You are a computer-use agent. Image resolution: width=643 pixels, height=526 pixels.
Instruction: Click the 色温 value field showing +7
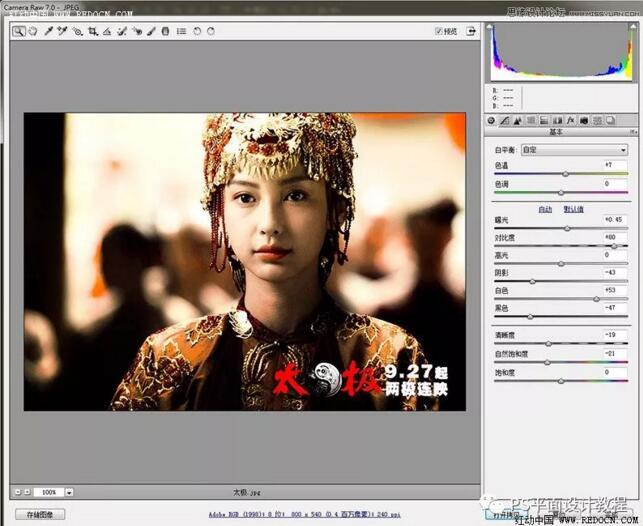point(615,165)
